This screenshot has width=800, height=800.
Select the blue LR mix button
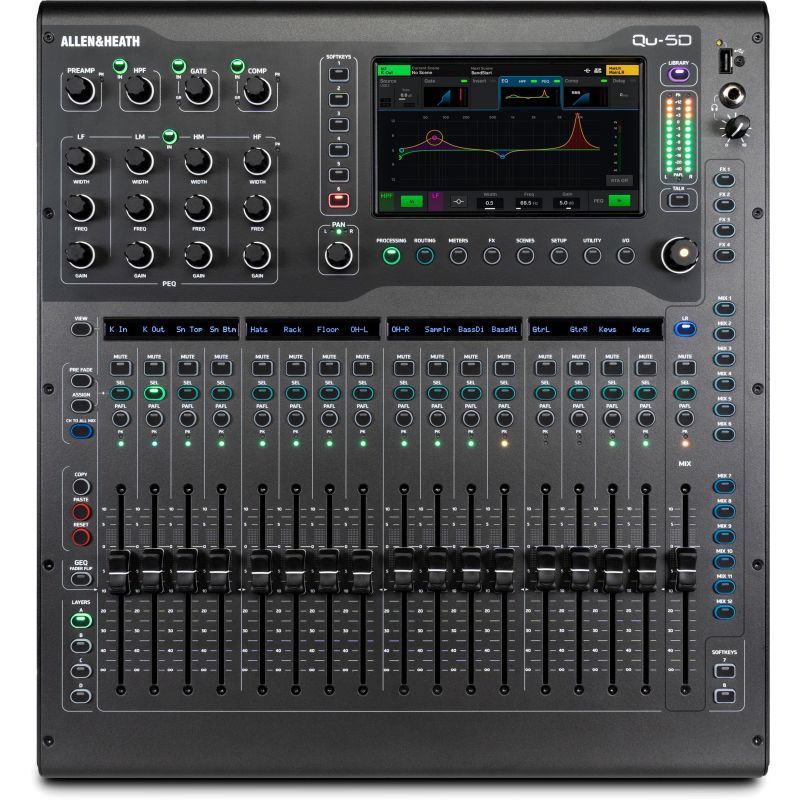685,329
